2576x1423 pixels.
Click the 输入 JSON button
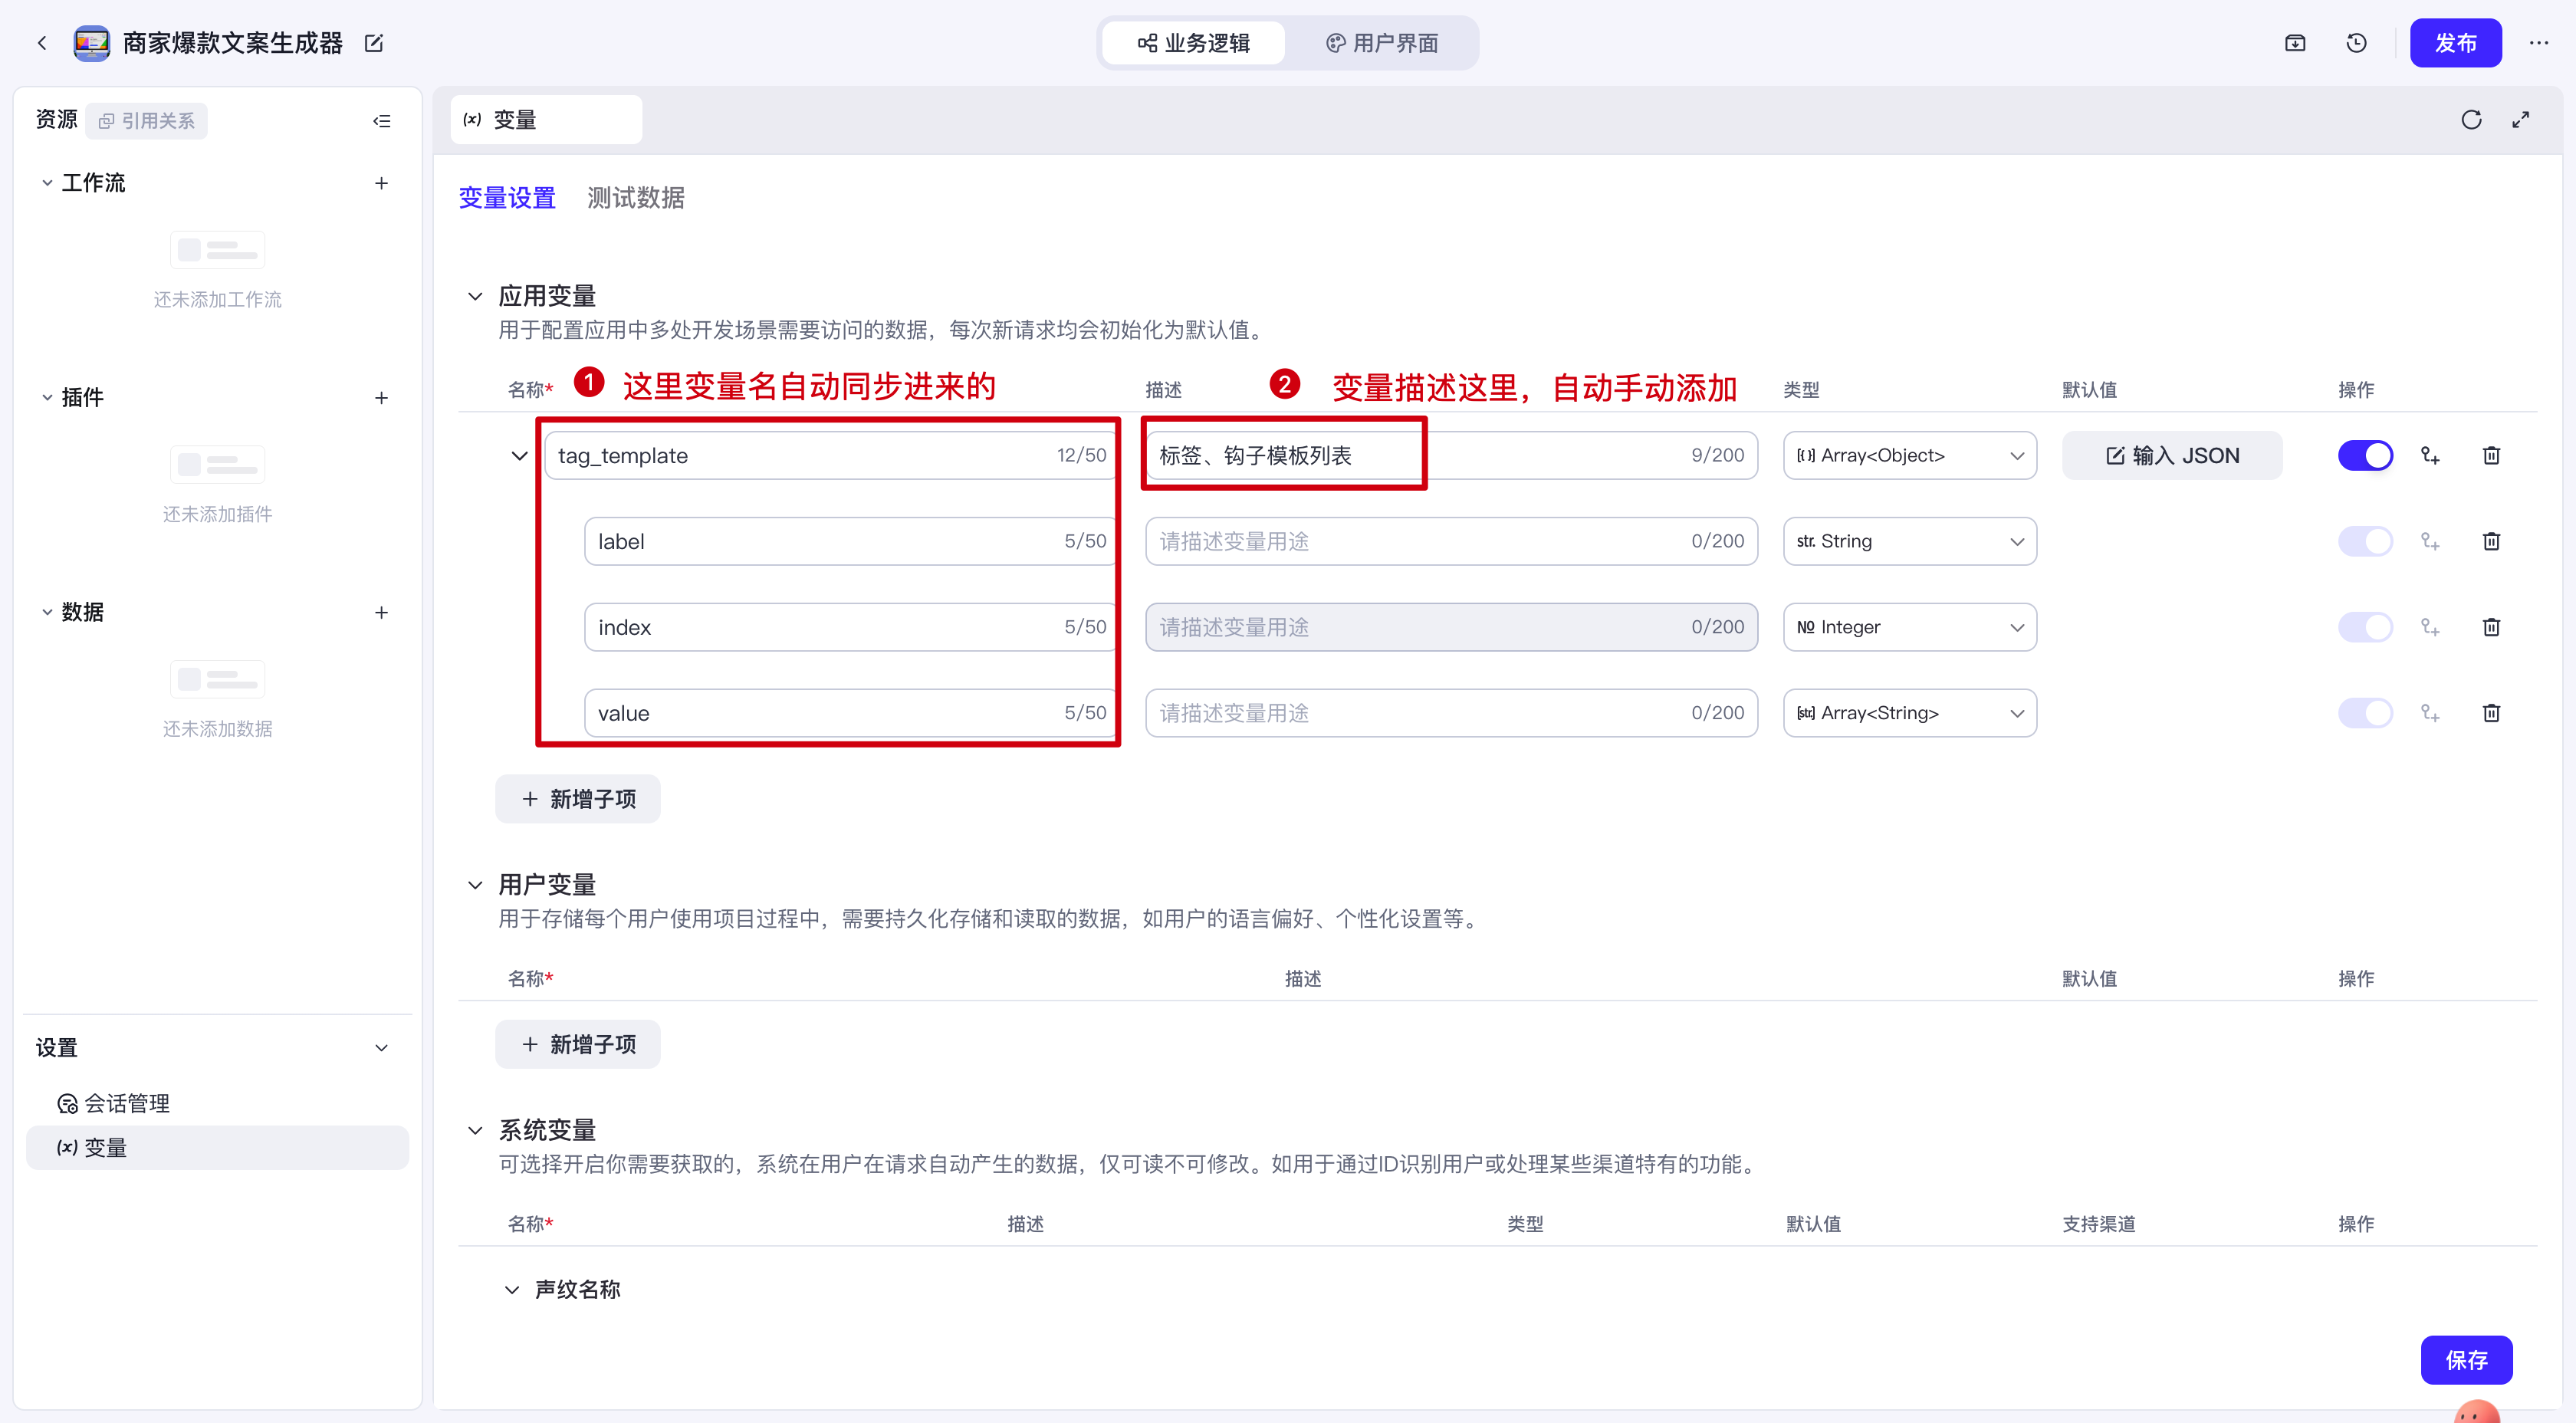[x=2172, y=456]
